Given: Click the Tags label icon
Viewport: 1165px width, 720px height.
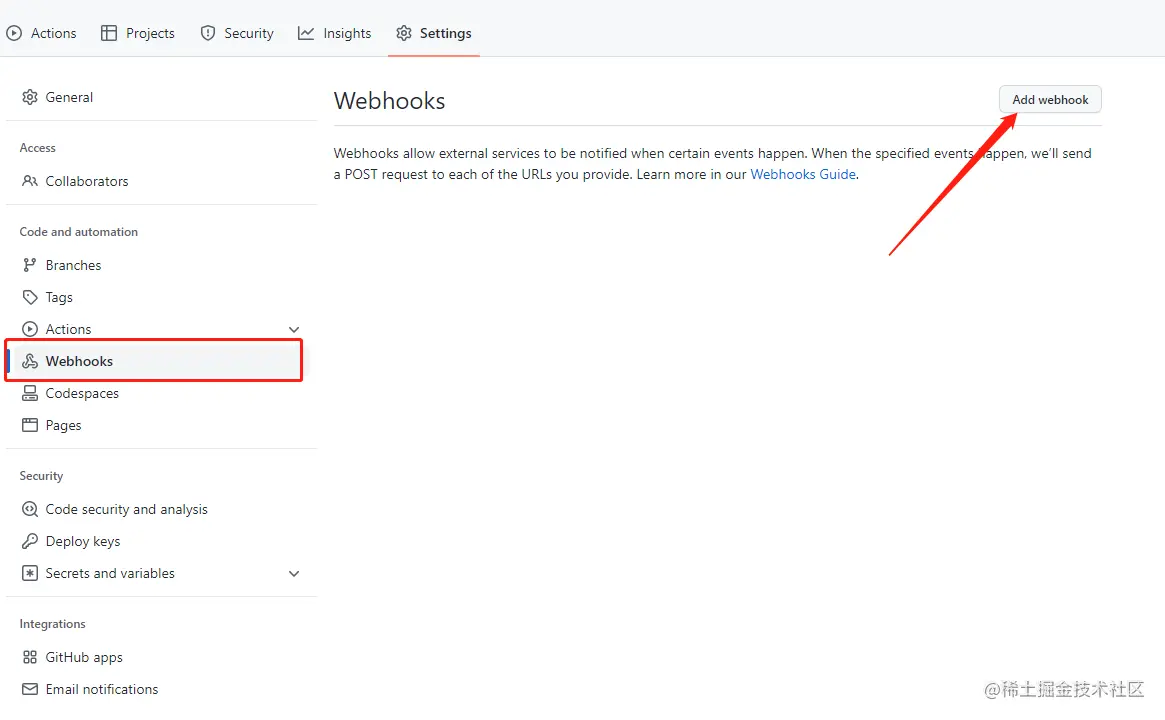Looking at the screenshot, I should (30, 297).
